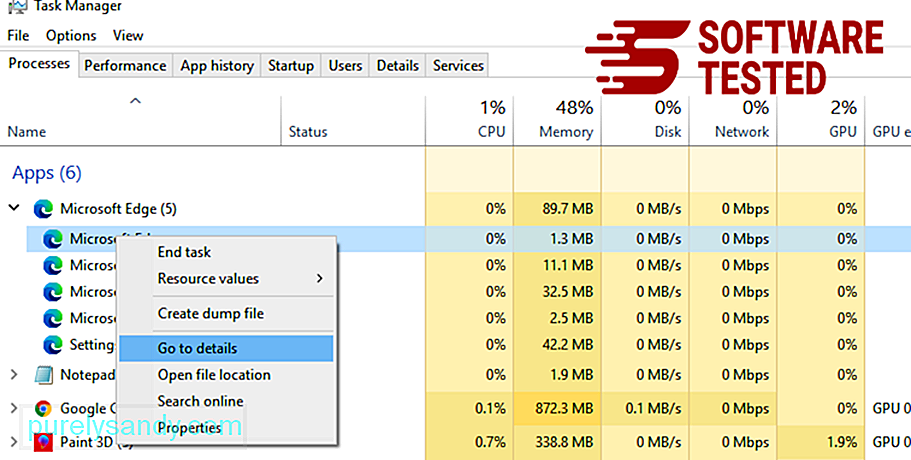Viewport: 911px width, 460px height.
Task: Click the 89.7 MB memory value
Action: point(568,209)
